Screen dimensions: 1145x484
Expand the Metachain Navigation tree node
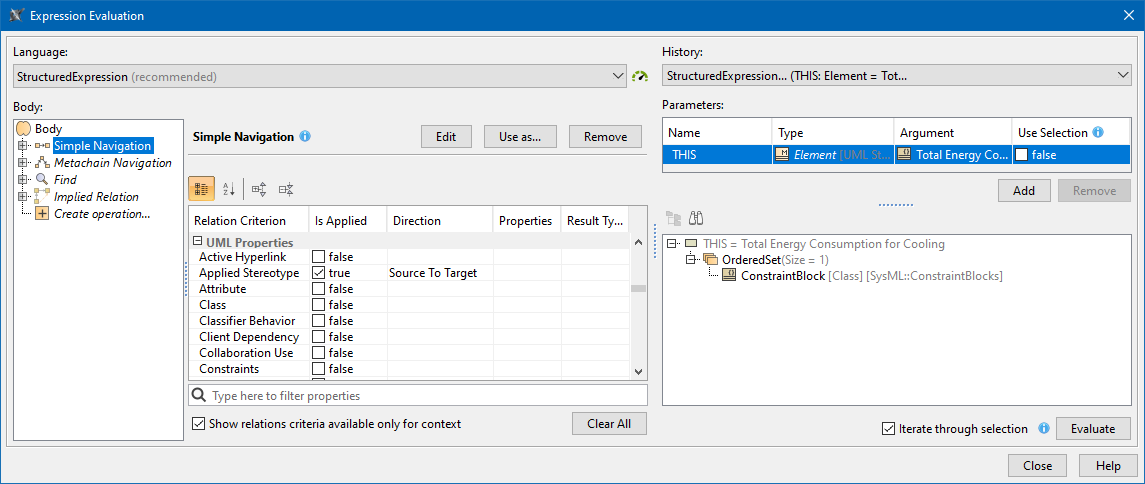coord(23,163)
